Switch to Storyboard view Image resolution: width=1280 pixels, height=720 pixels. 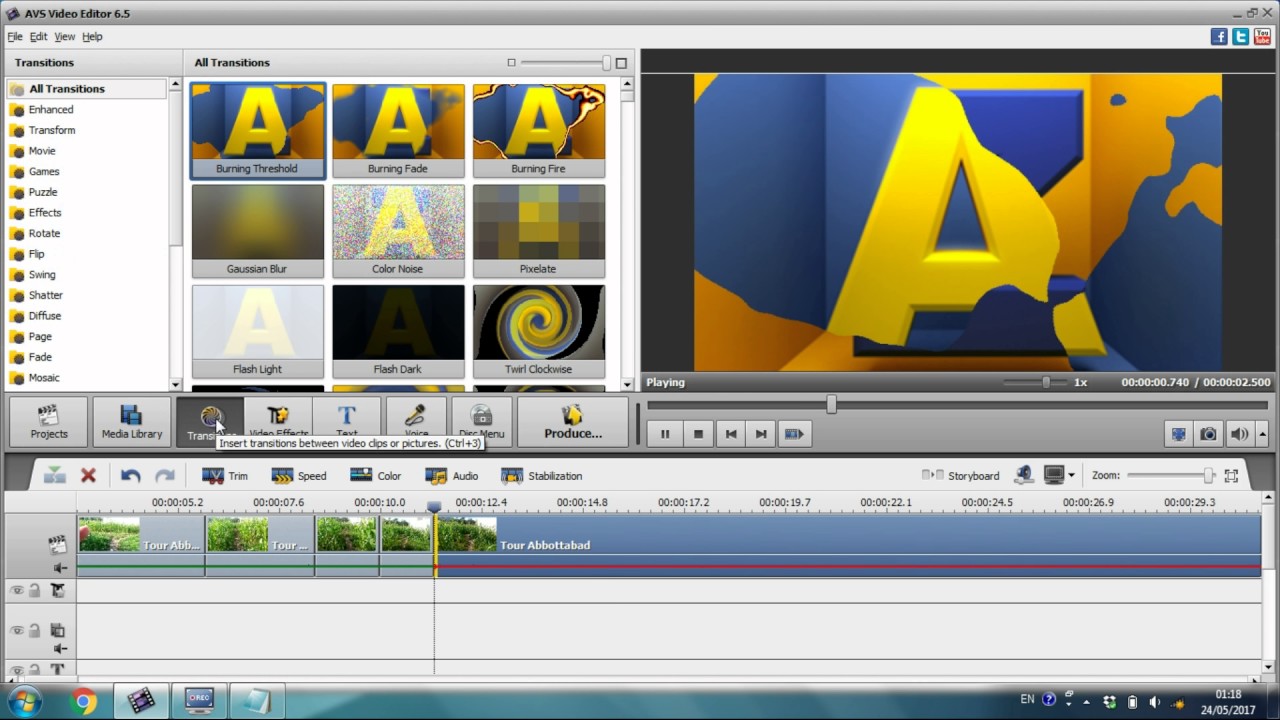coord(960,476)
